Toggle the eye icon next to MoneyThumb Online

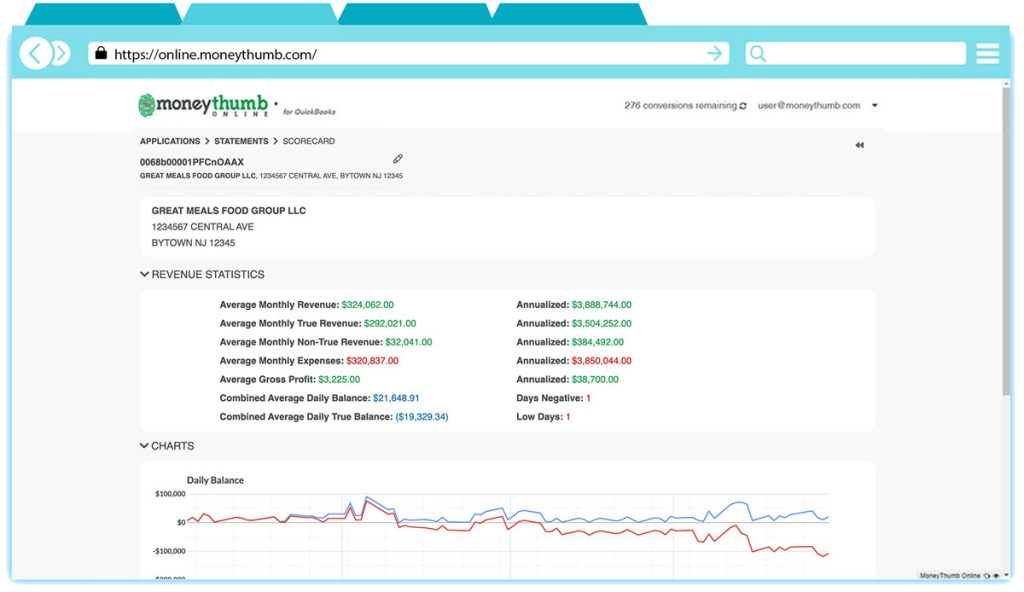997,575
